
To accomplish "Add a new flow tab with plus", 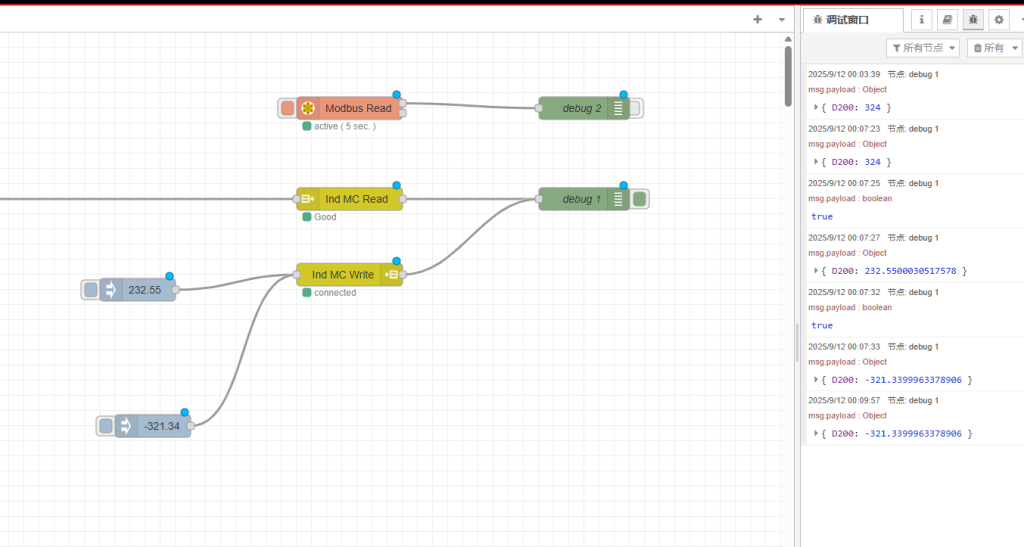I will coord(757,19).
